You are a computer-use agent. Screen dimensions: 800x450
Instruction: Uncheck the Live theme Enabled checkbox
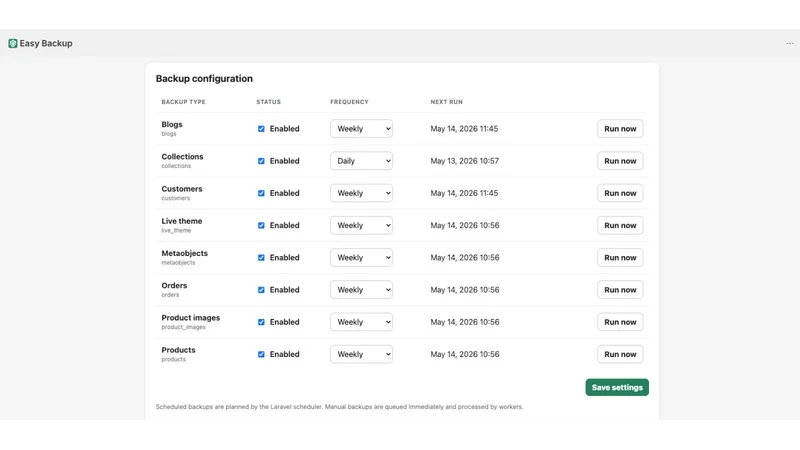tap(261, 225)
